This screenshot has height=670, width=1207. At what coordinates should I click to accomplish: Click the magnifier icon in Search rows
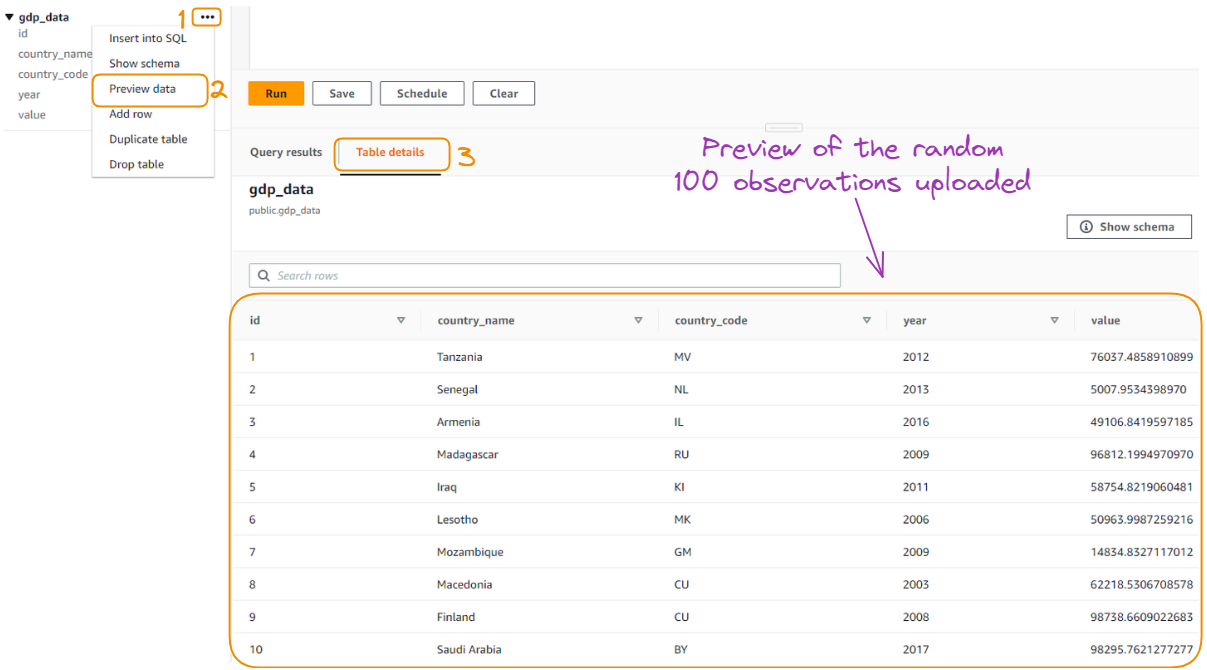(x=264, y=275)
